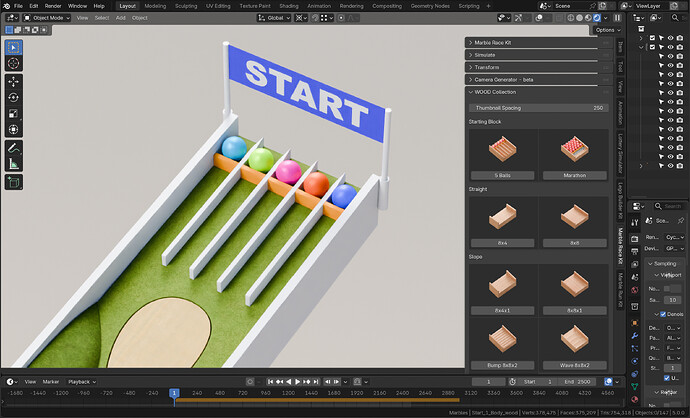This screenshot has width=690, height=418.
Task: Switch to material preview shading
Action: point(588,18)
